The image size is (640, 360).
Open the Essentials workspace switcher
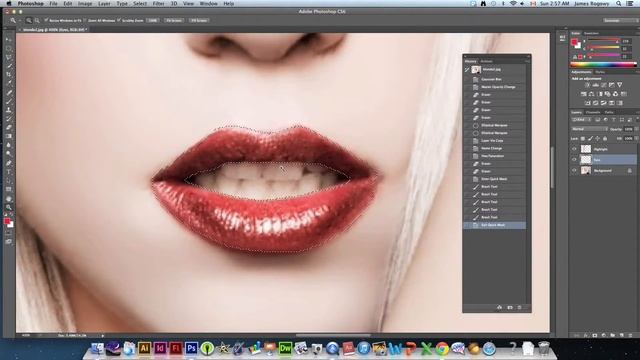(620, 20)
